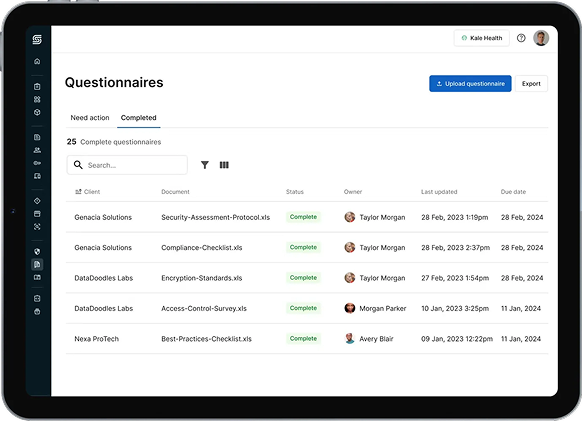The width and height of the screenshot is (583, 421).
Task: Click the Upload questionnaire button
Action: tap(470, 84)
